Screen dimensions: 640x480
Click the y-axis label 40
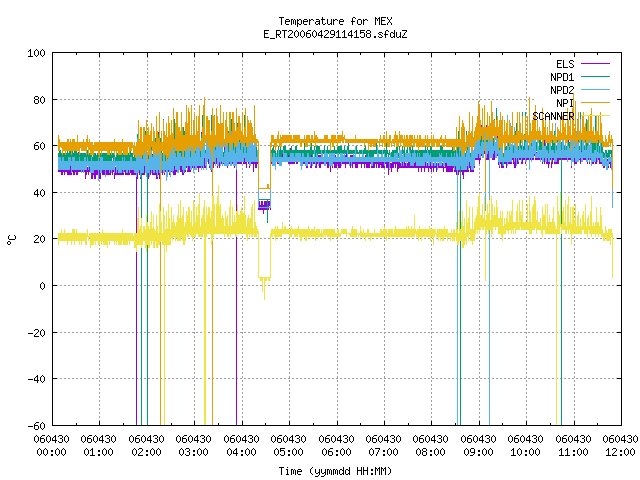39,193
